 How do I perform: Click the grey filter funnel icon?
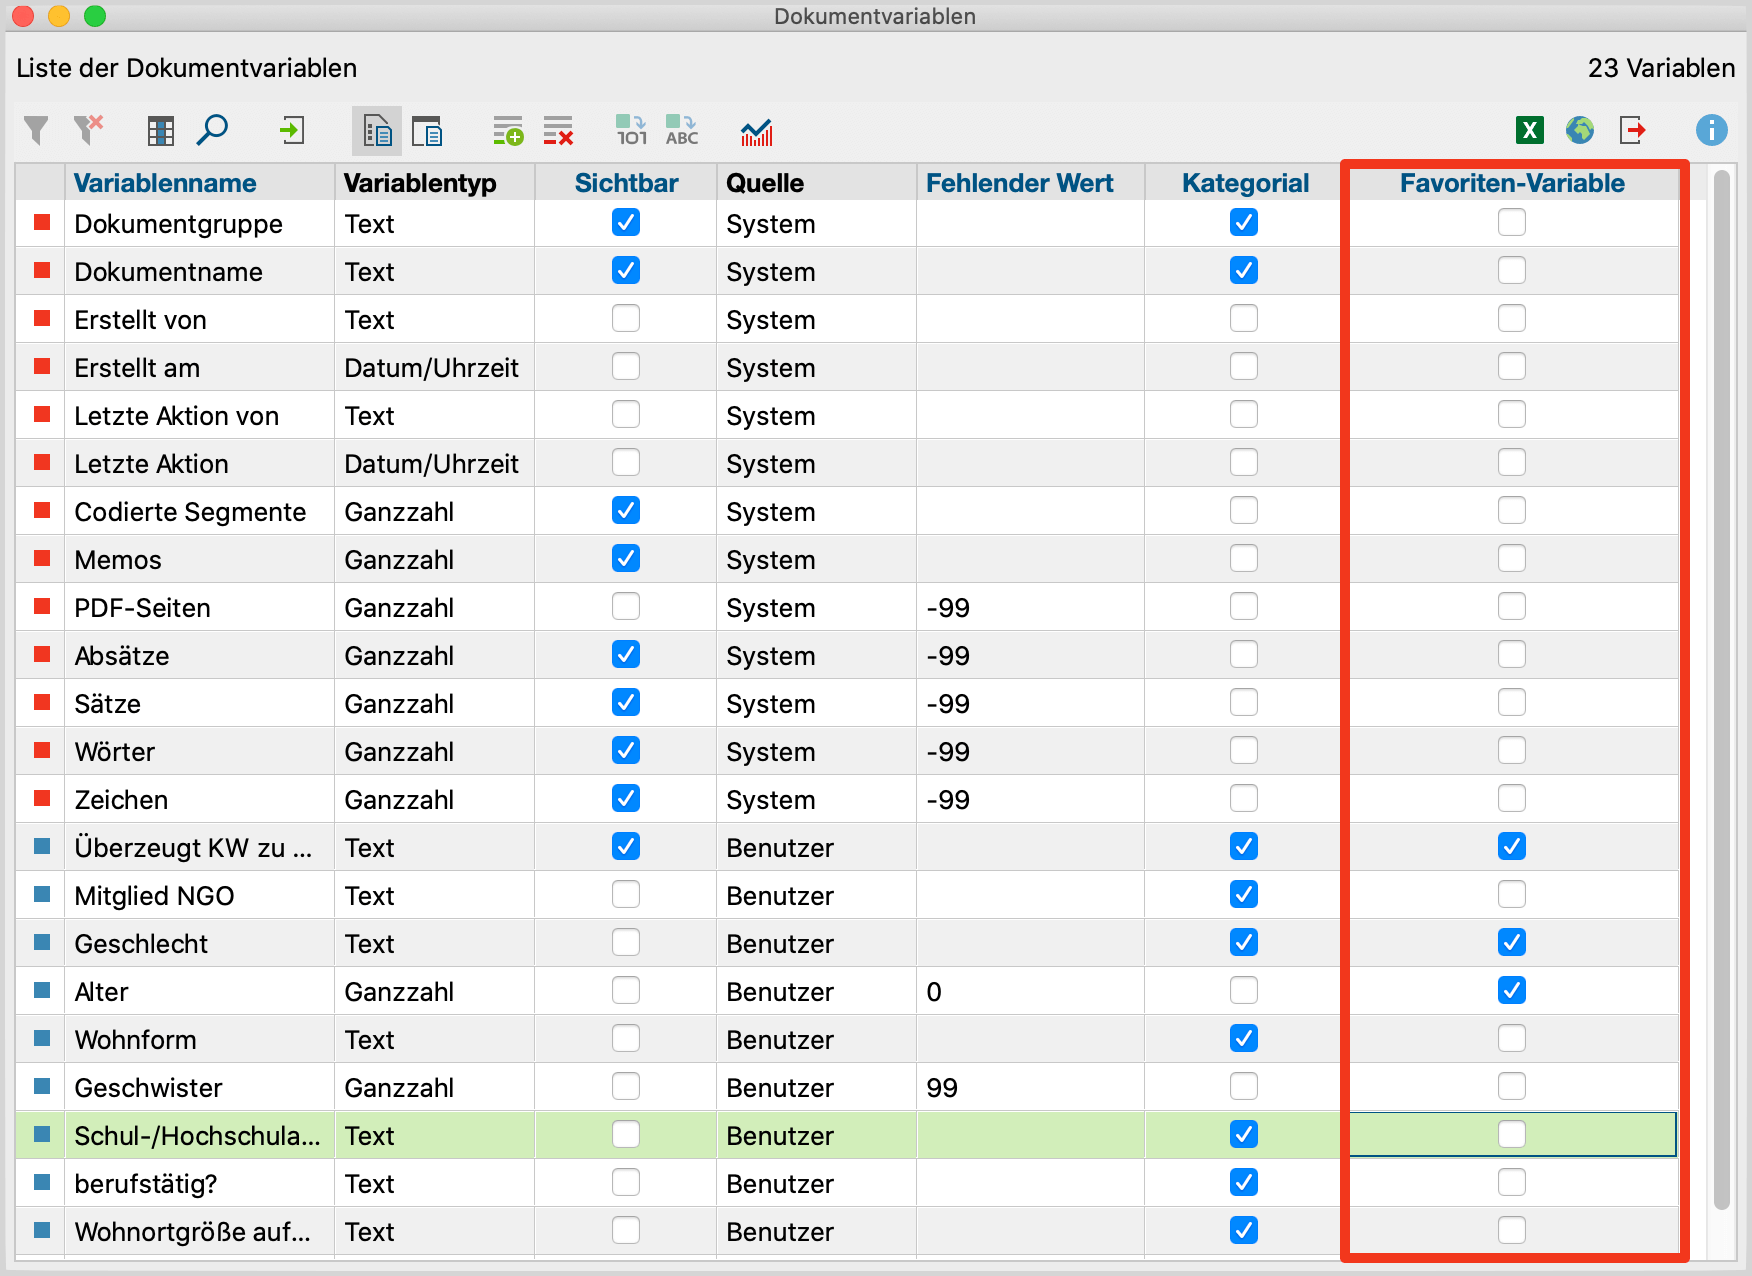tap(36, 130)
